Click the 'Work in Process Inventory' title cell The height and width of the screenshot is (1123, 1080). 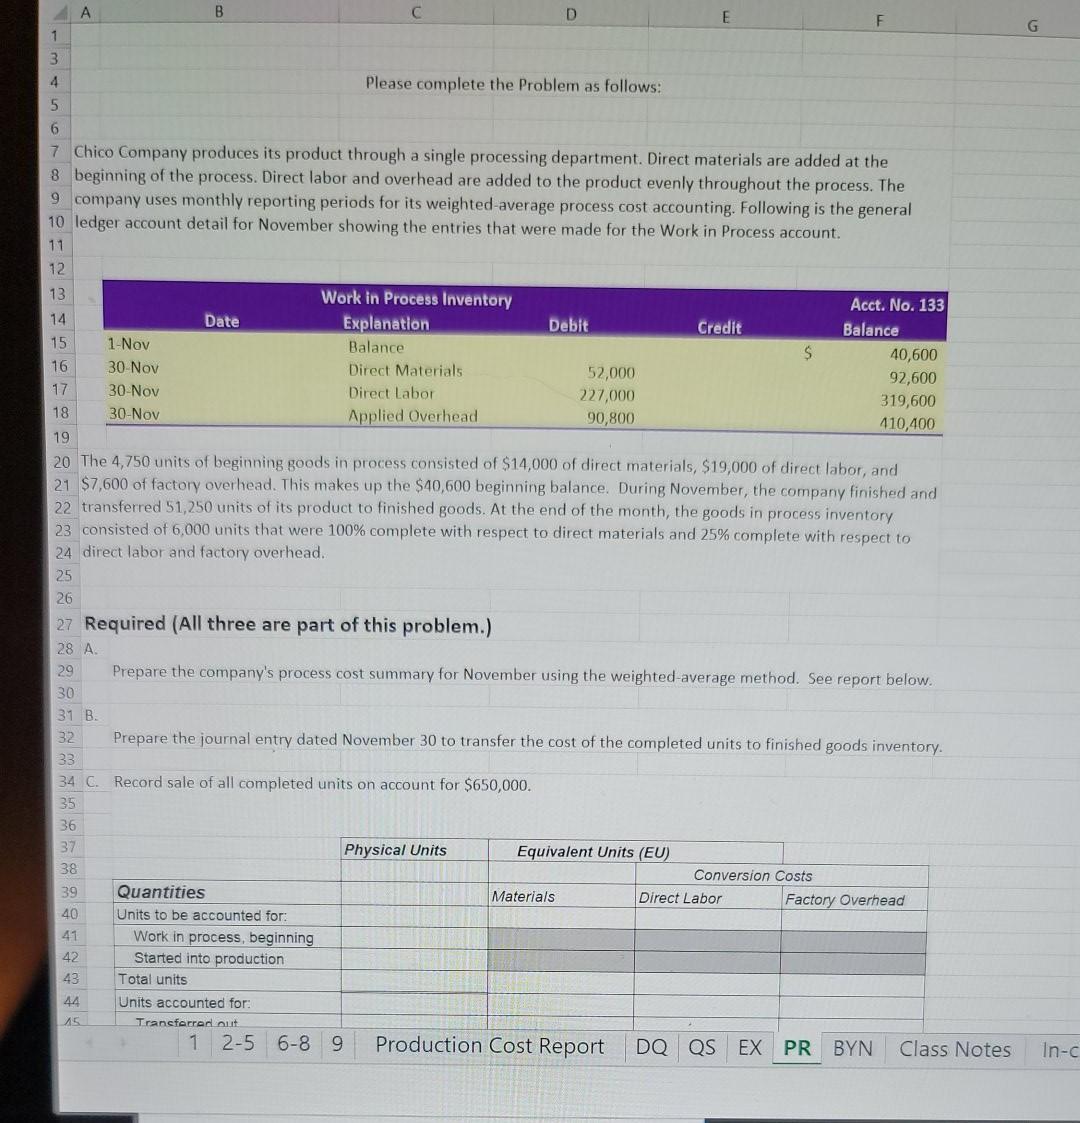coord(416,299)
